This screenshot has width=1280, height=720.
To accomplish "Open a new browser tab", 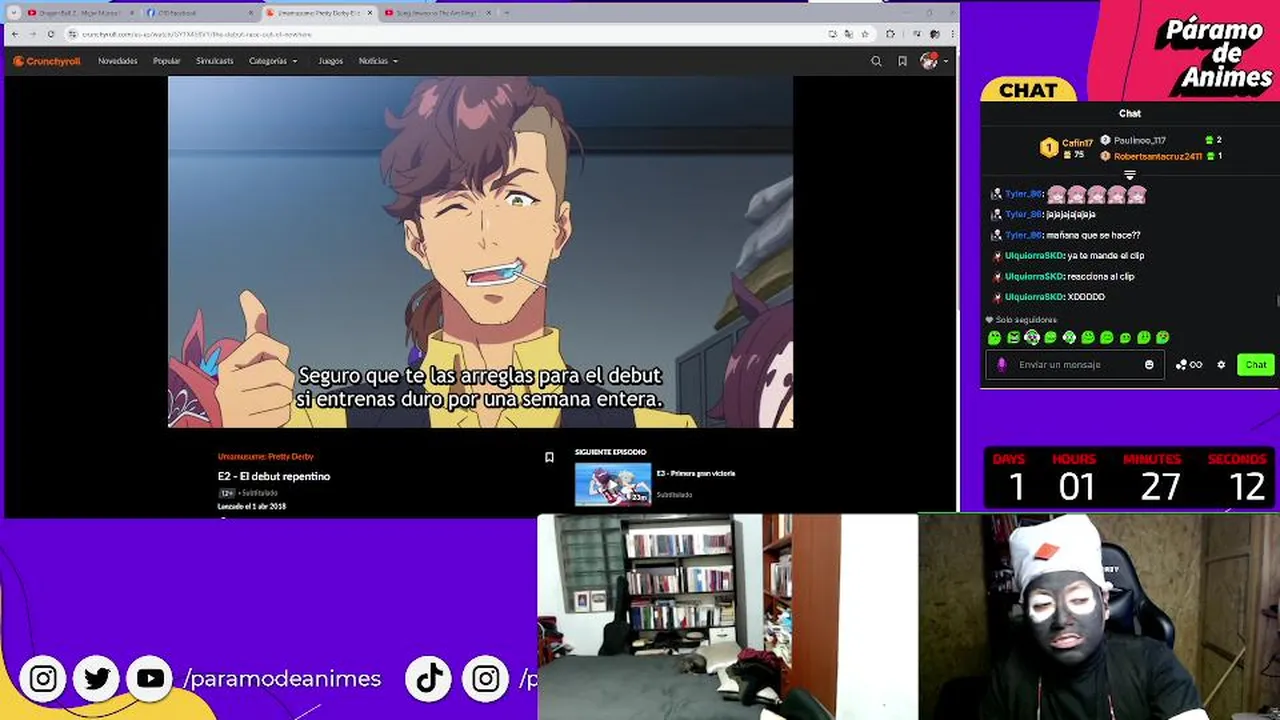I will [x=507, y=13].
